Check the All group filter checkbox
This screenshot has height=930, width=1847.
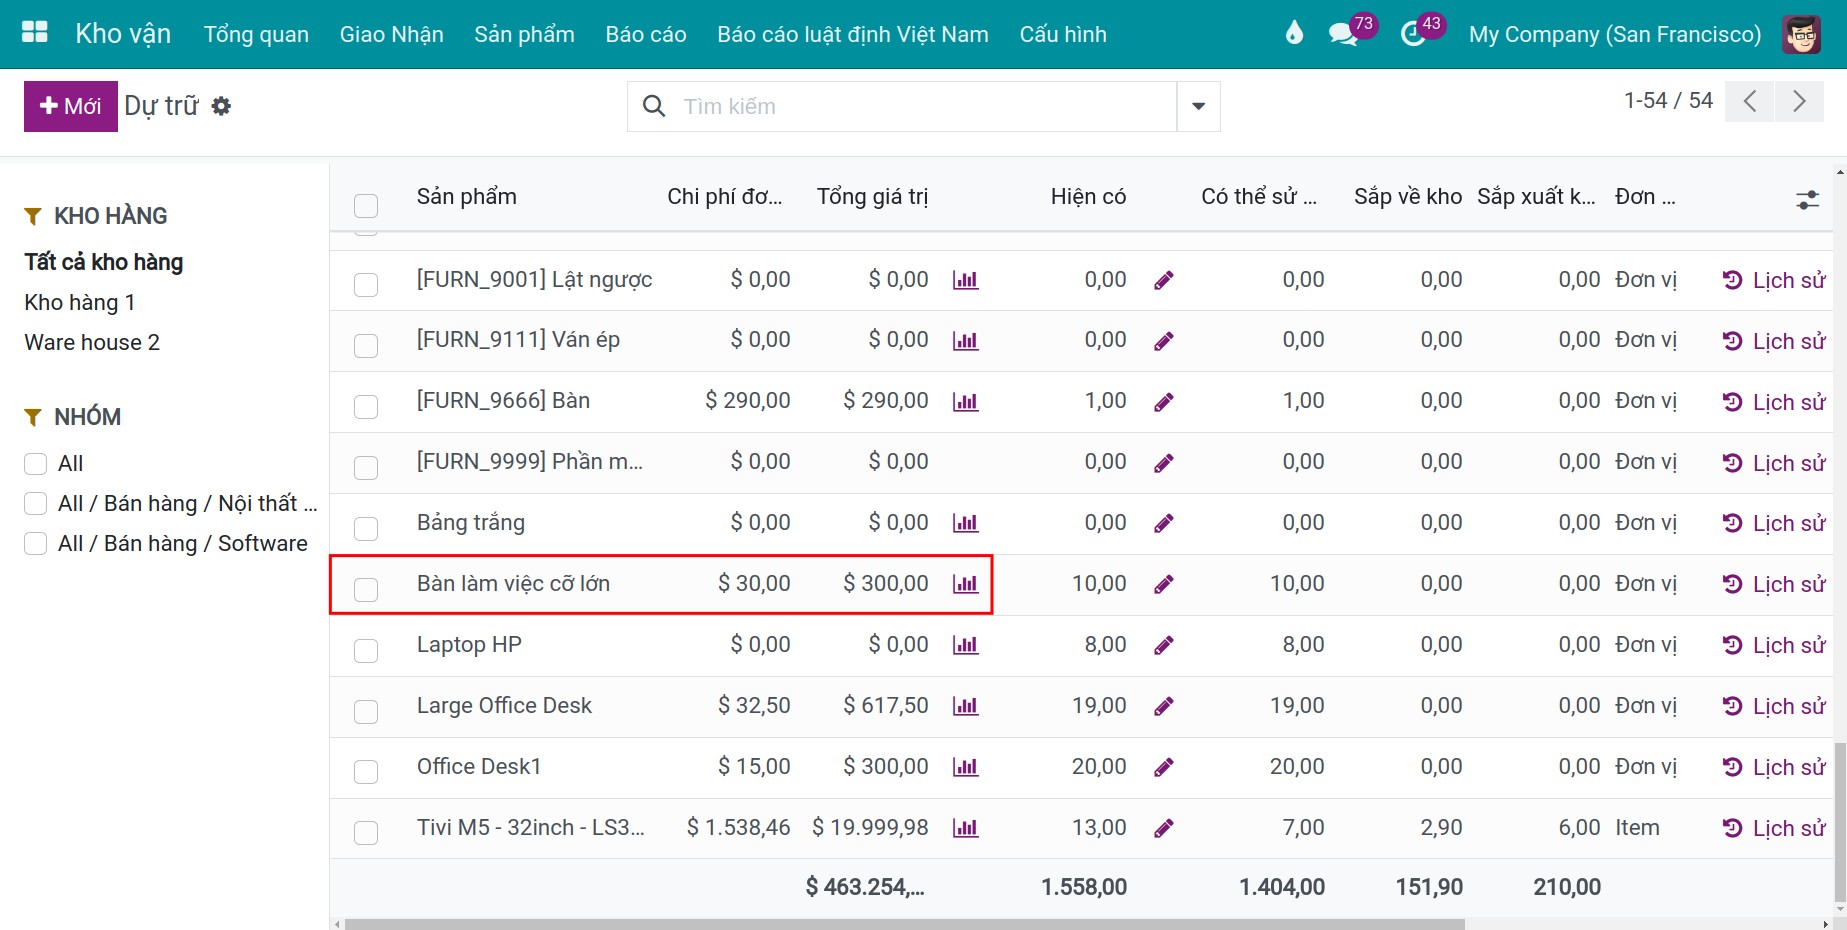35,463
